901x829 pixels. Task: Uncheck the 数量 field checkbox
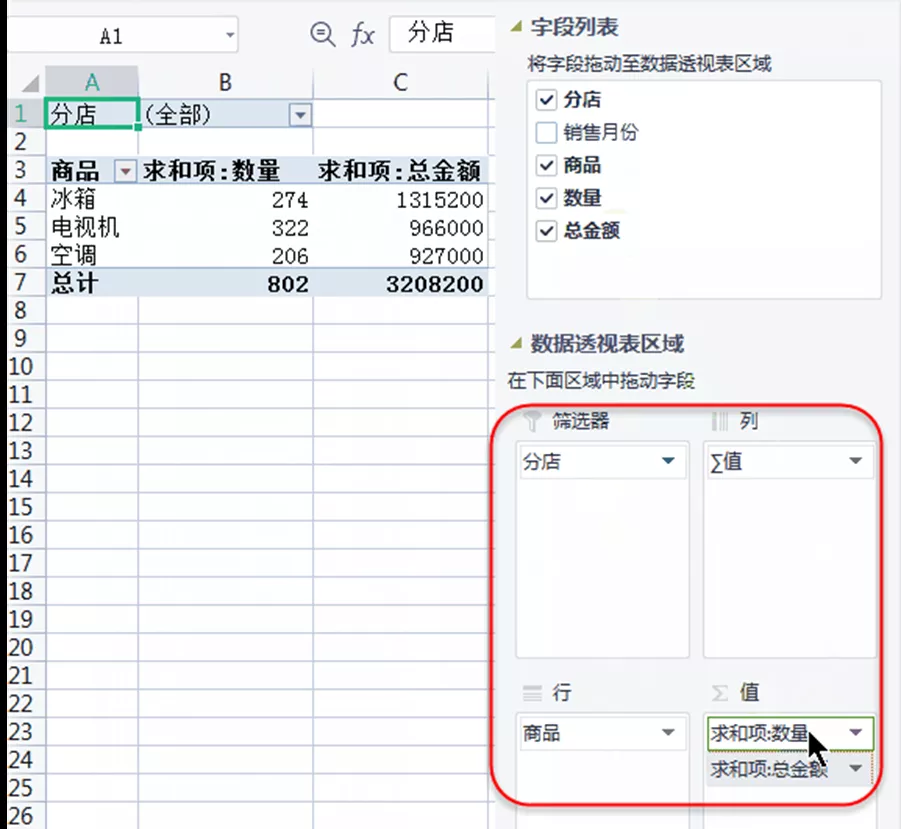click(546, 198)
